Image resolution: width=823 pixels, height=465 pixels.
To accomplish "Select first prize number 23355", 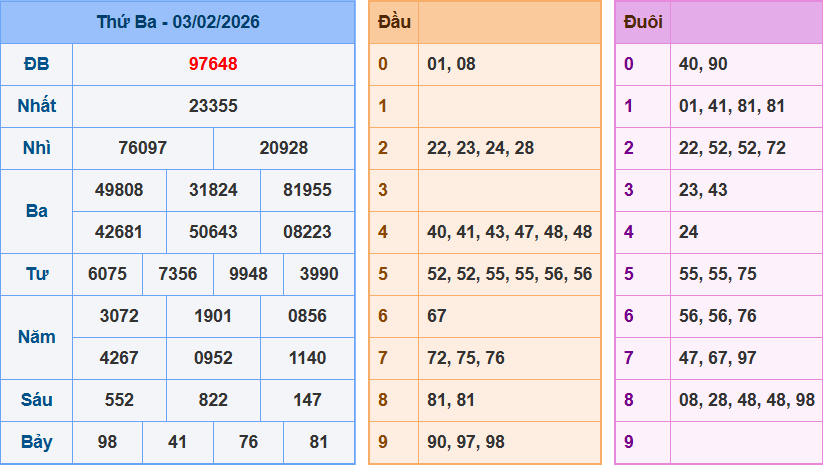I will coord(213,106).
